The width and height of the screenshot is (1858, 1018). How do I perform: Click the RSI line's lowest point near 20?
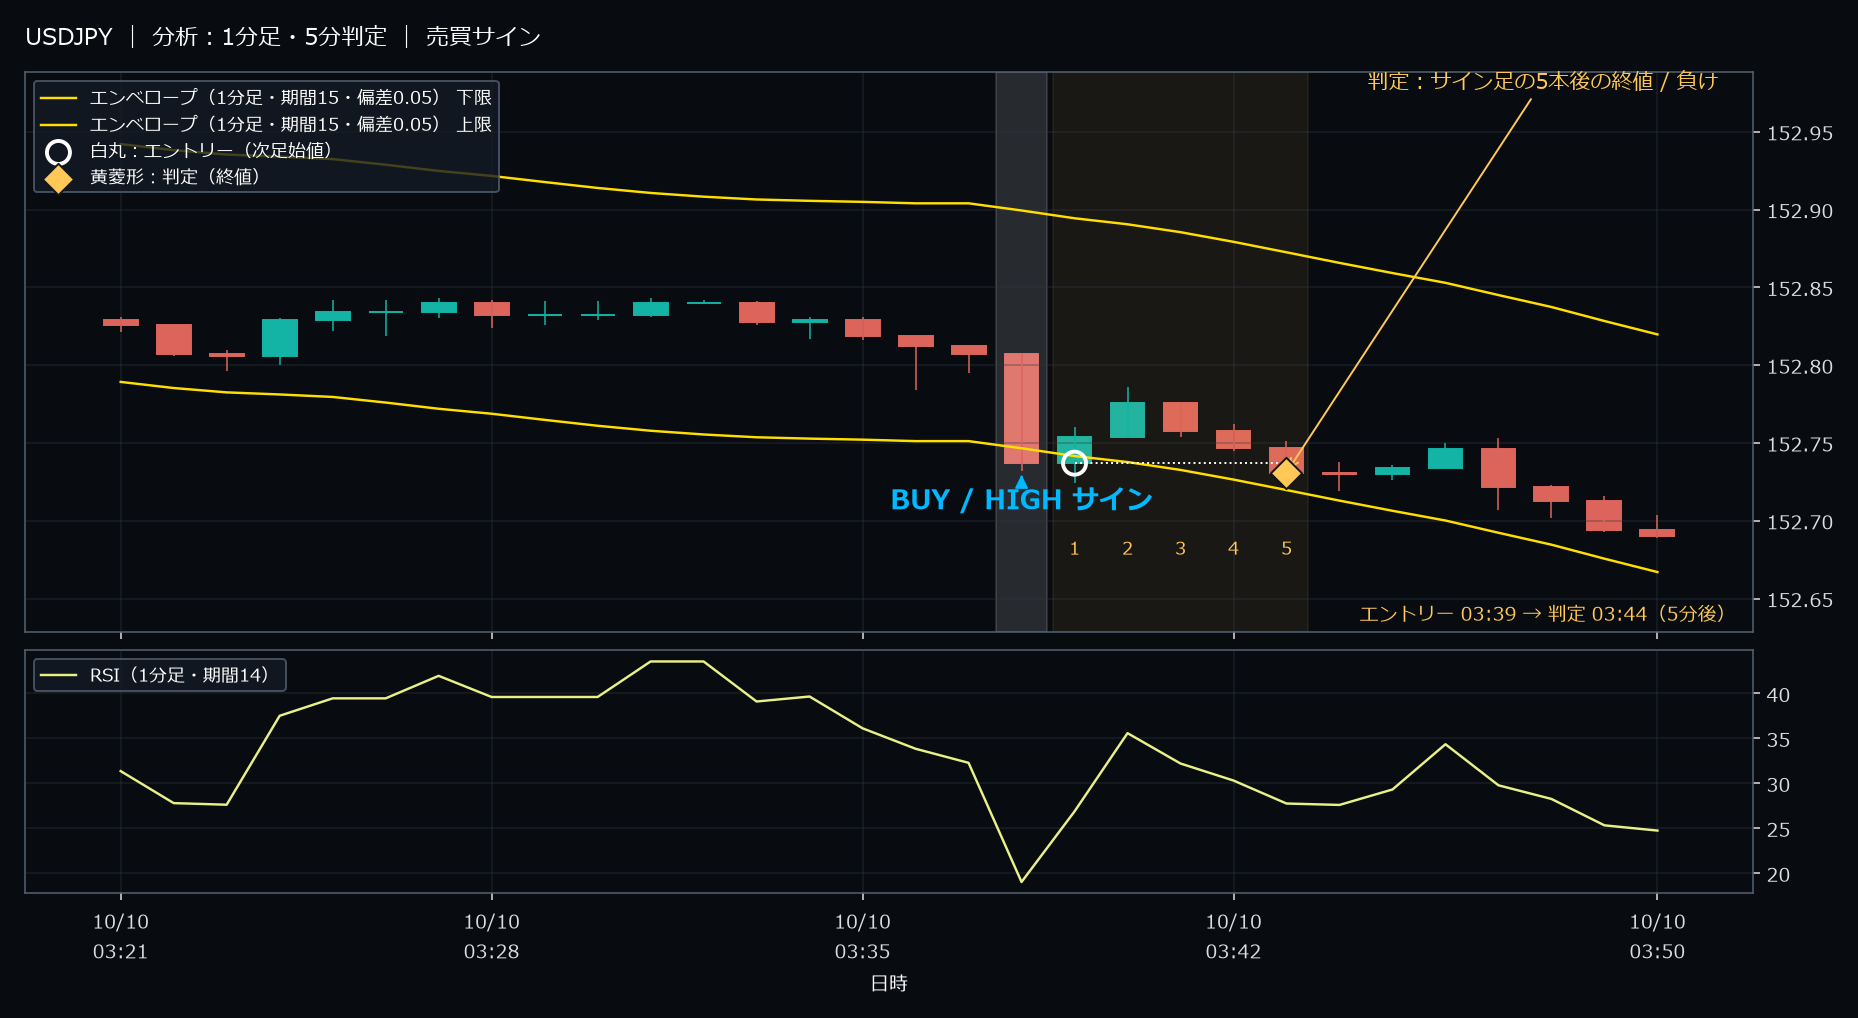(x=1021, y=881)
